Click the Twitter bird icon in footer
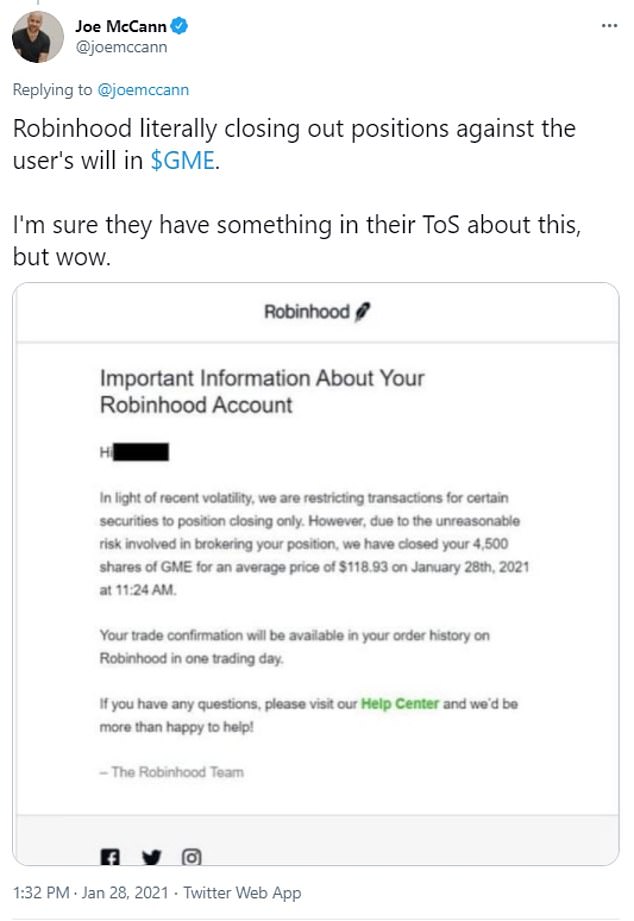The image size is (634, 921). tap(151, 856)
